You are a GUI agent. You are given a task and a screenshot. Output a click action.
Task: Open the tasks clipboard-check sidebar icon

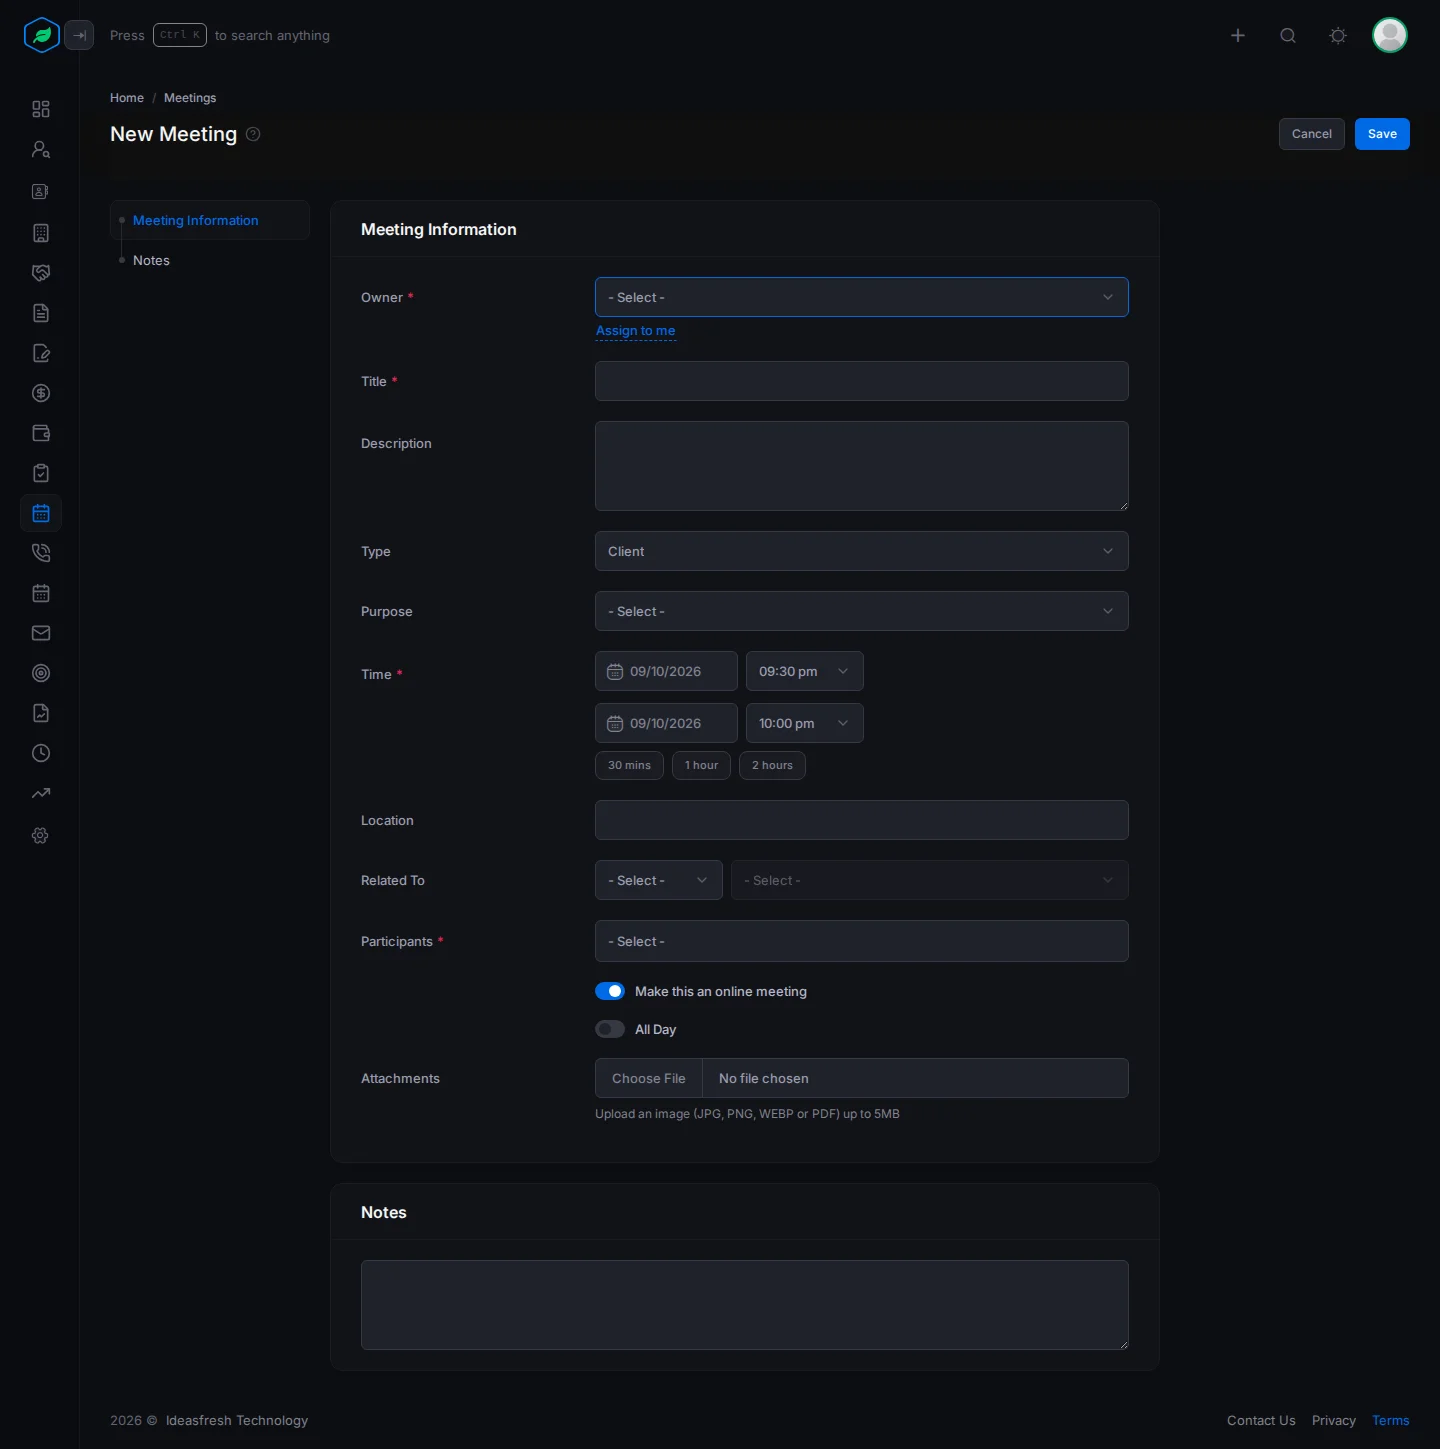(x=41, y=473)
